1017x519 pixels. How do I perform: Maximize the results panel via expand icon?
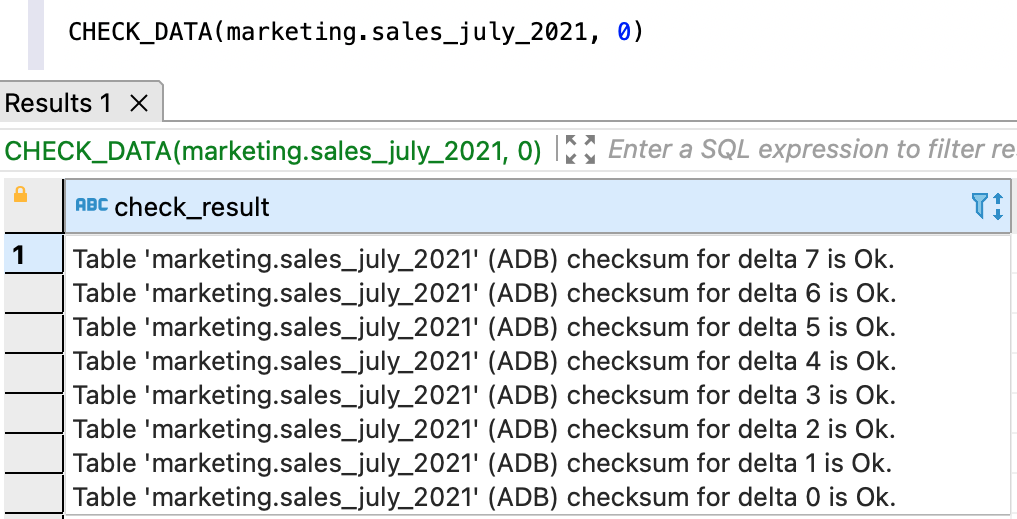(580, 150)
